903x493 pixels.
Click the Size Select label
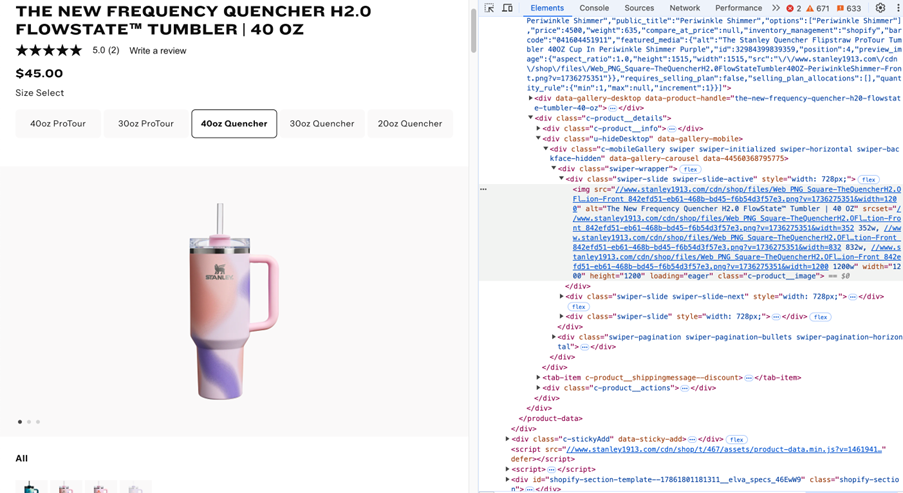coord(40,93)
